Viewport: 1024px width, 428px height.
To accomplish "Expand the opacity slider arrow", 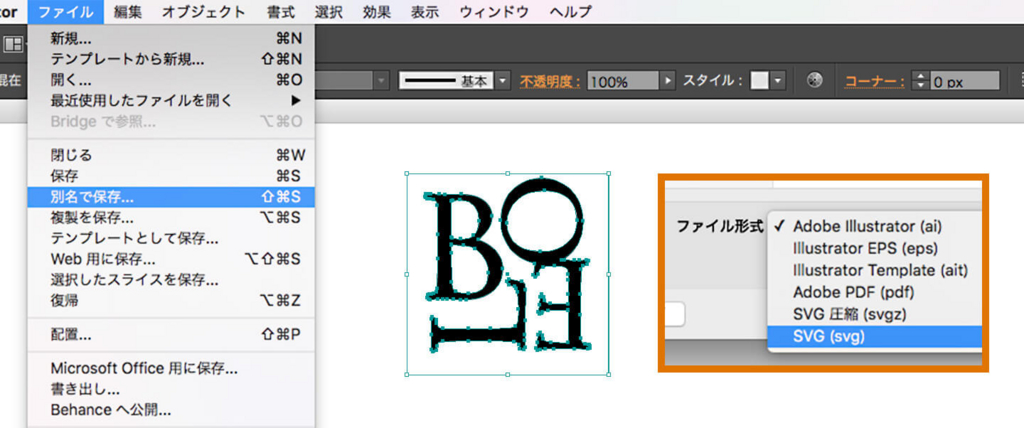I will (x=667, y=82).
